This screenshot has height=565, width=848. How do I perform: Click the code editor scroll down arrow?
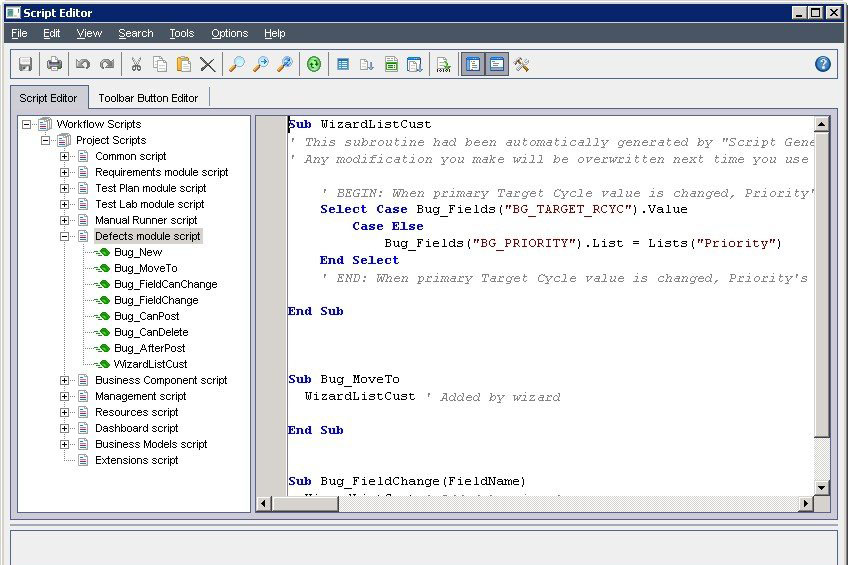pyautogui.click(x=822, y=487)
